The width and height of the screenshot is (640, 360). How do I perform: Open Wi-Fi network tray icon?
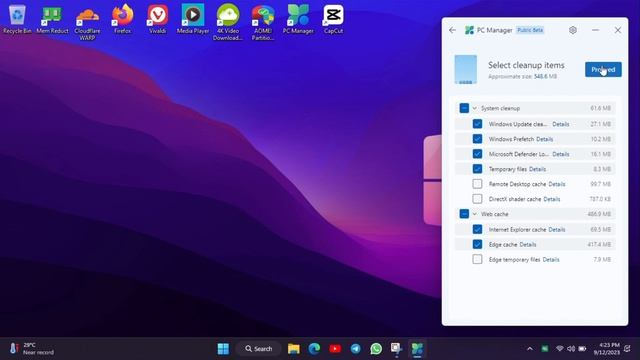pyautogui.click(x=560, y=349)
